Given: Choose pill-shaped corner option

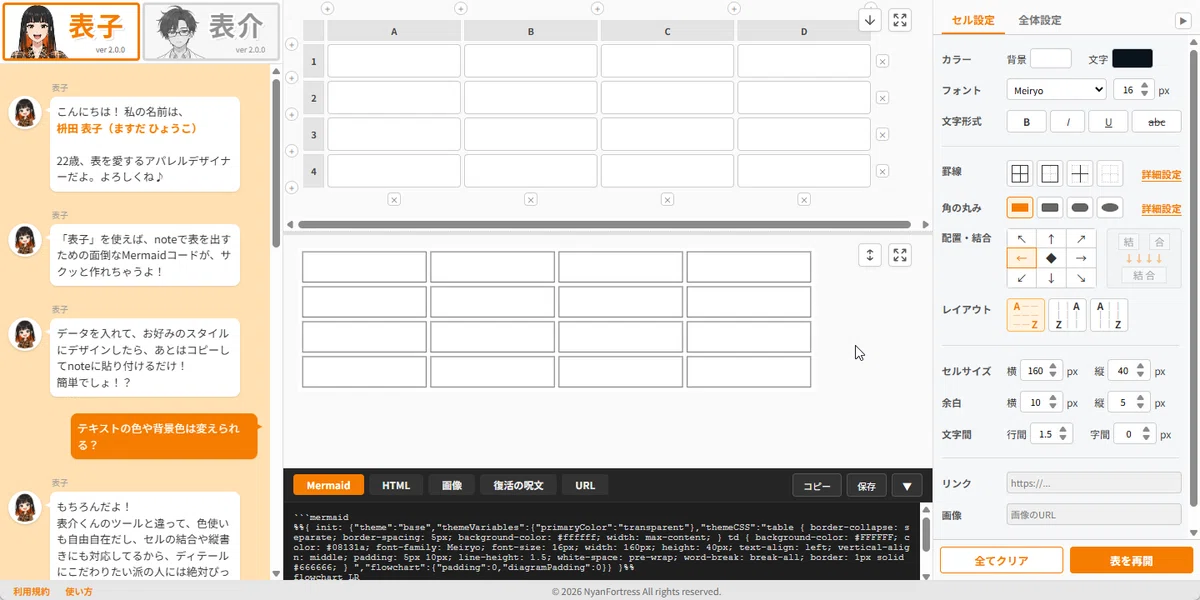Looking at the screenshot, I should coord(1080,208).
